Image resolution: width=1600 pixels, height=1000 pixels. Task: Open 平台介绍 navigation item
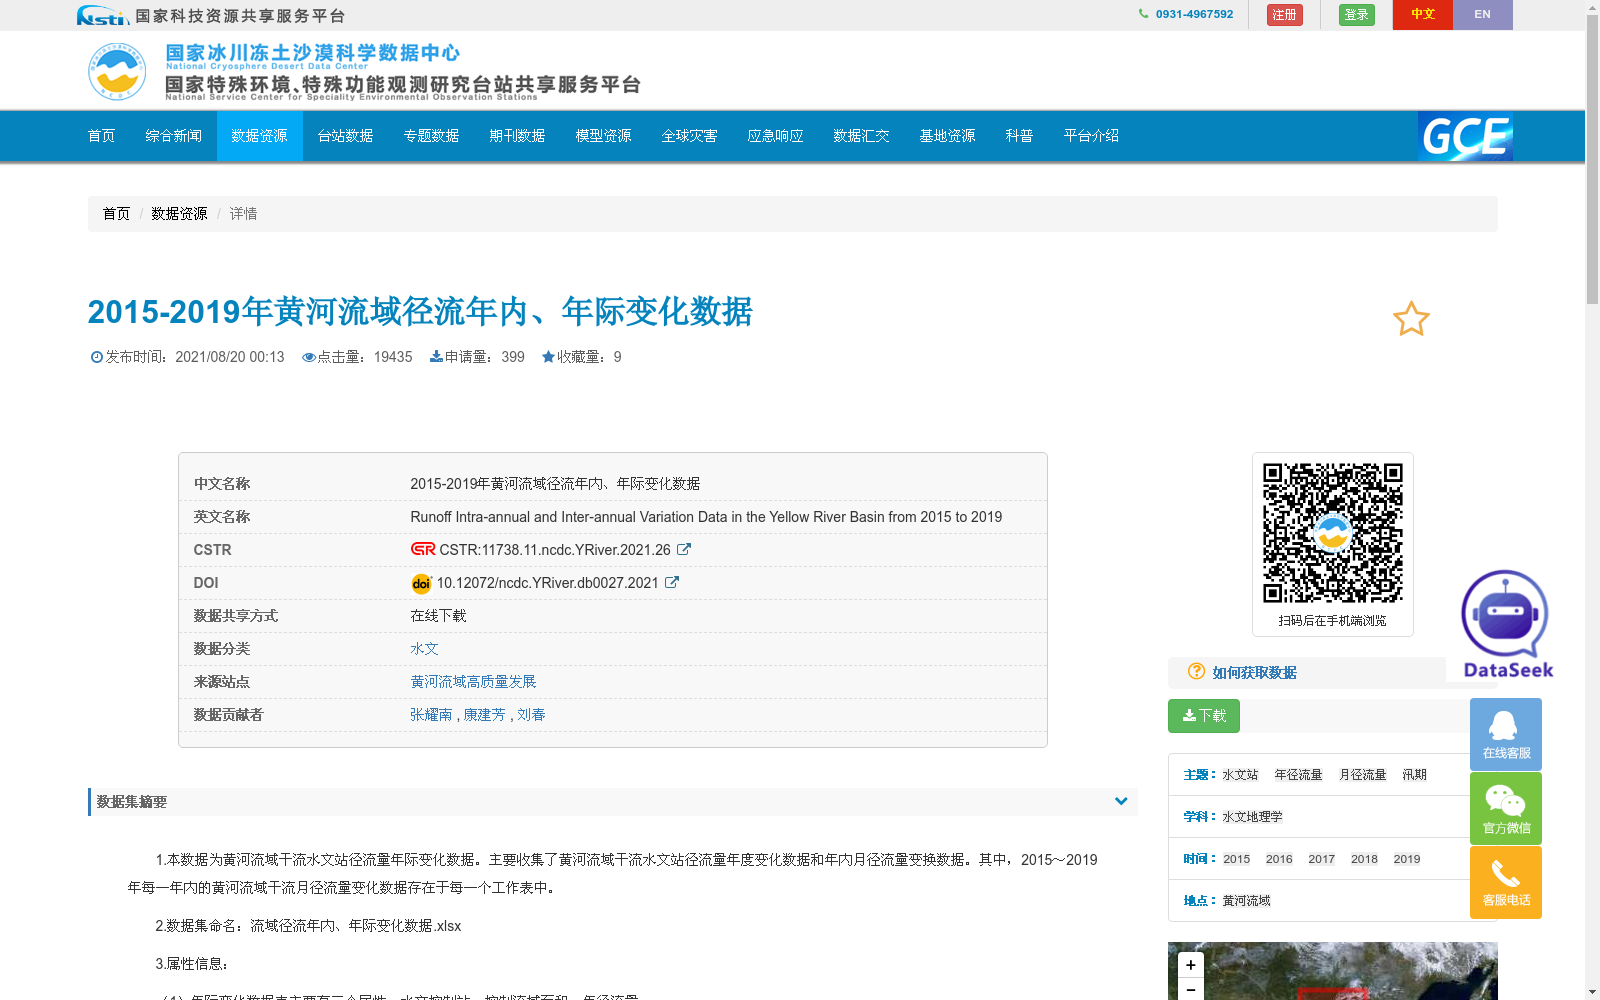(x=1092, y=136)
